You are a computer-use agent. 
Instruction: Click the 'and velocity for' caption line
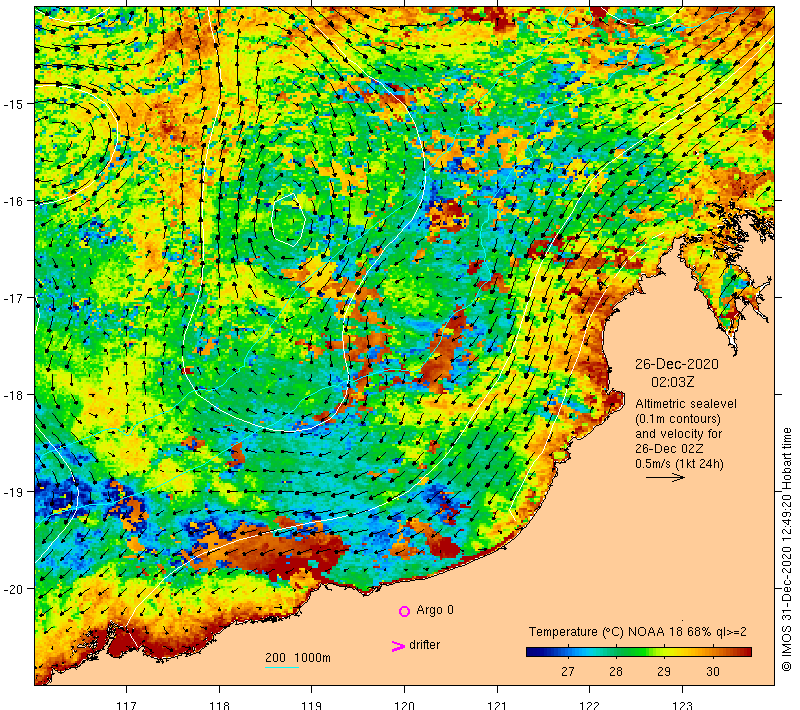(679, 434)
